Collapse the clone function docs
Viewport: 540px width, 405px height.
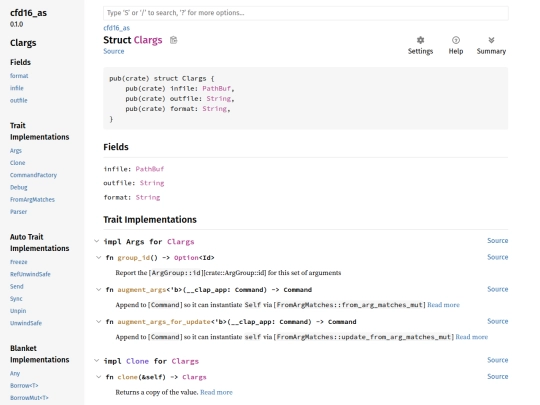pyautogui.click(x=98, y=377)
